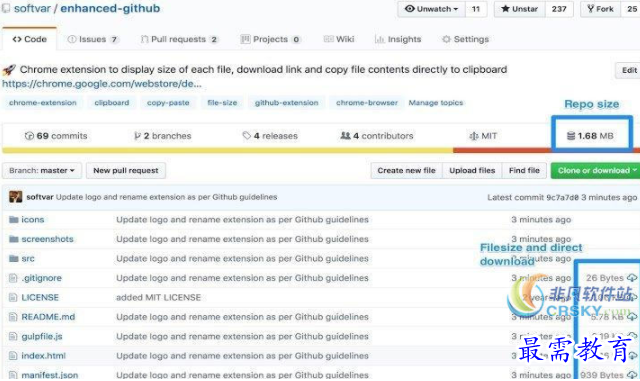The image size is (640, 381).
Task: Click the language color bar under stats
Action: tap(320, 150)
